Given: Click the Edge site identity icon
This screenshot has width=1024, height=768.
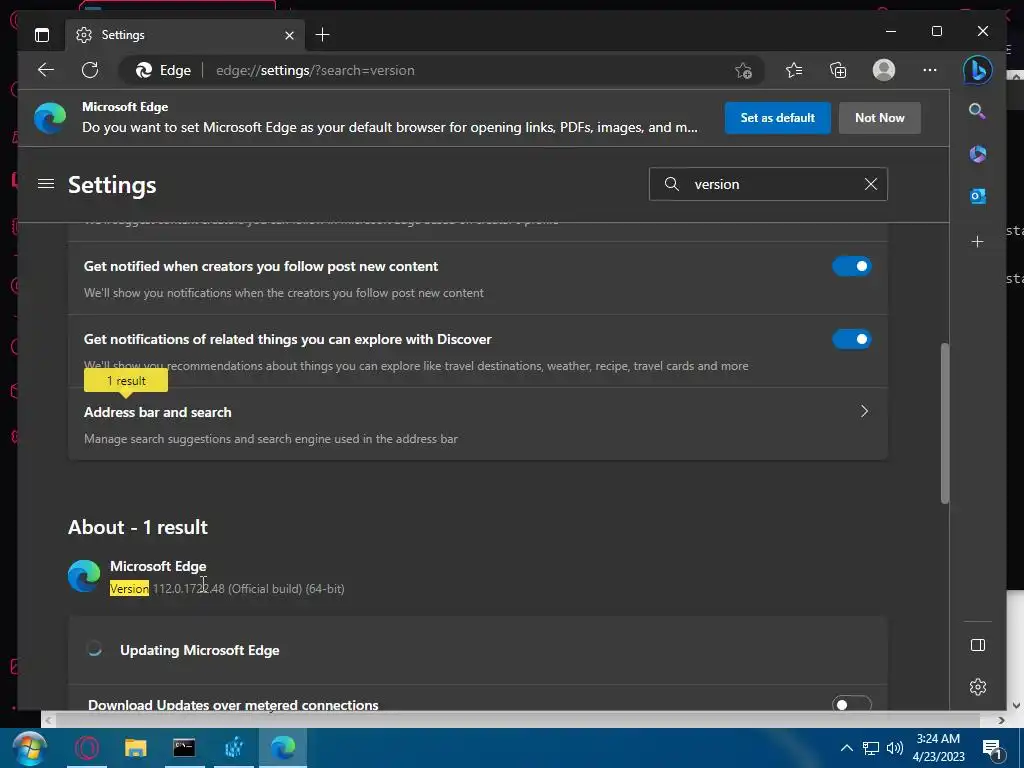Looking at the screenshot, I should [x=144, y=71].
